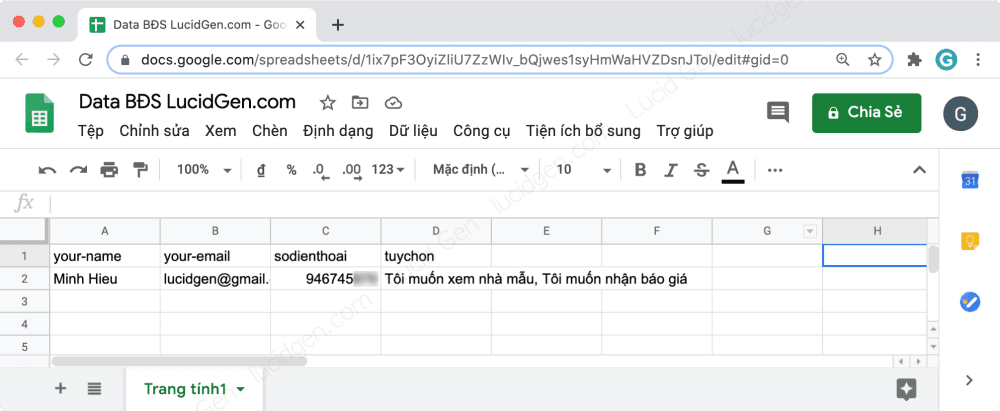Click the print icon in toolbar
This screenshot has width=1000, height=411.
pyautogui.click(x=109, y=170)
